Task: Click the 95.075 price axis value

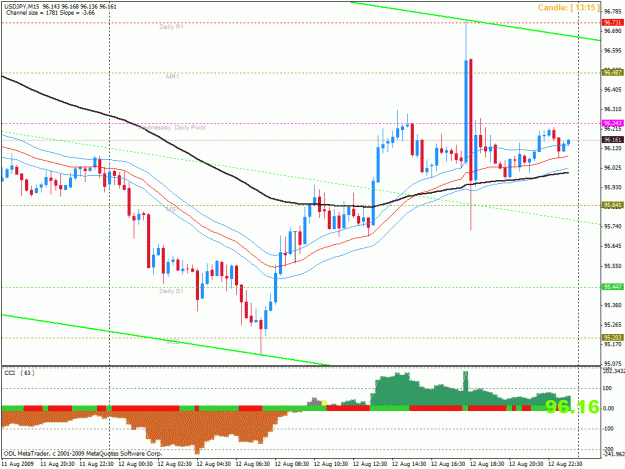Action: click(x=613, y=363)
